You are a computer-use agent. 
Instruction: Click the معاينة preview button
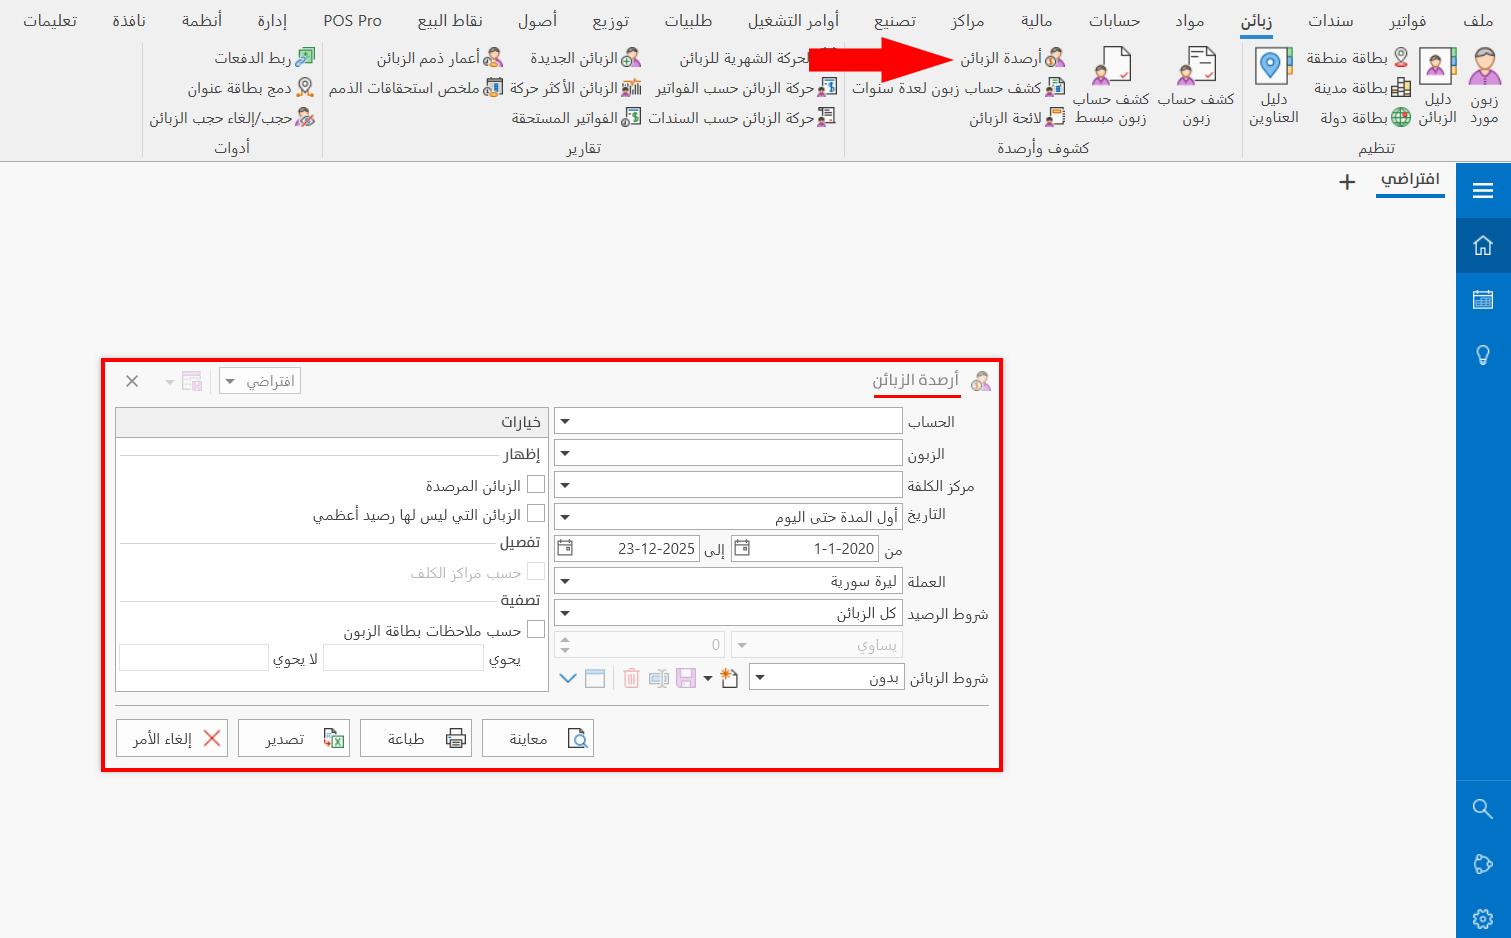(538, 737)
